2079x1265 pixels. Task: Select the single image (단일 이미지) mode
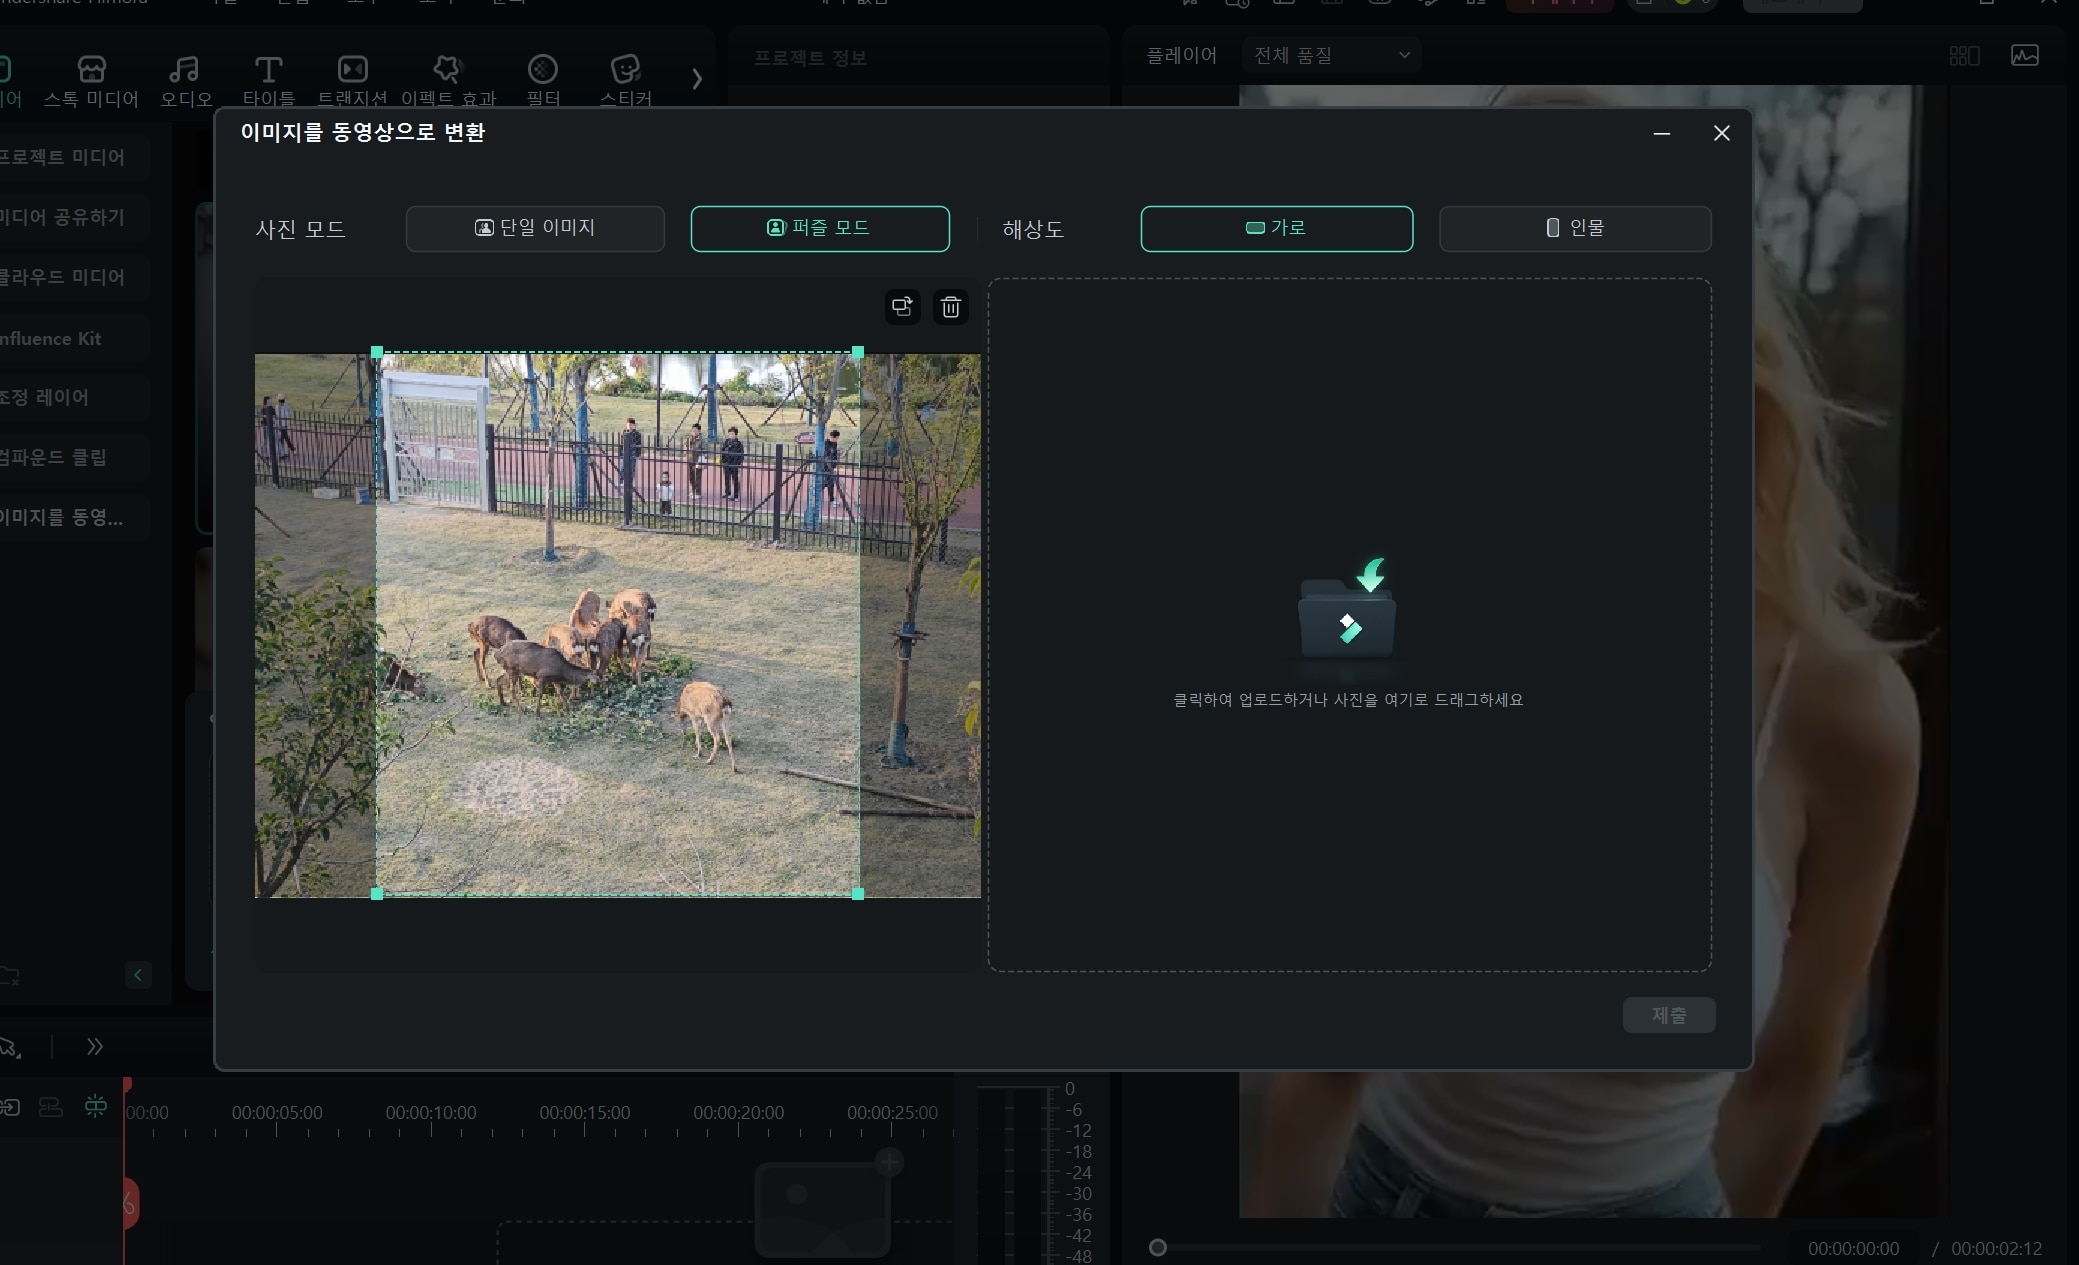[535, 228]
